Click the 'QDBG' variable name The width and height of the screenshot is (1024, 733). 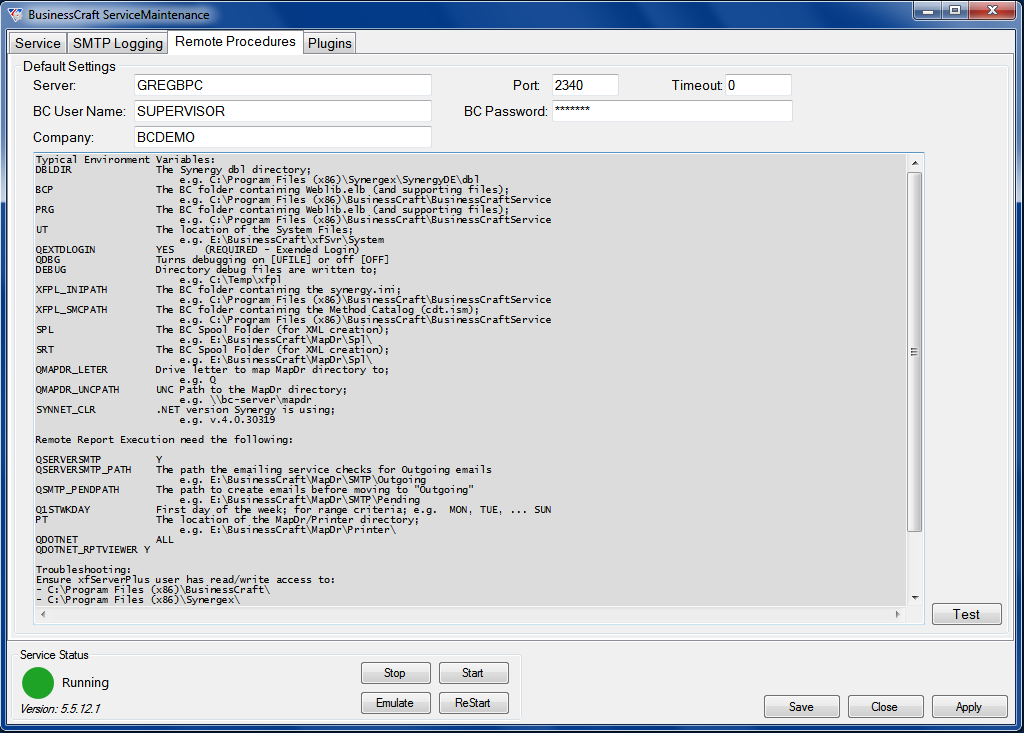pyautogui.click(x=48, y=260)
